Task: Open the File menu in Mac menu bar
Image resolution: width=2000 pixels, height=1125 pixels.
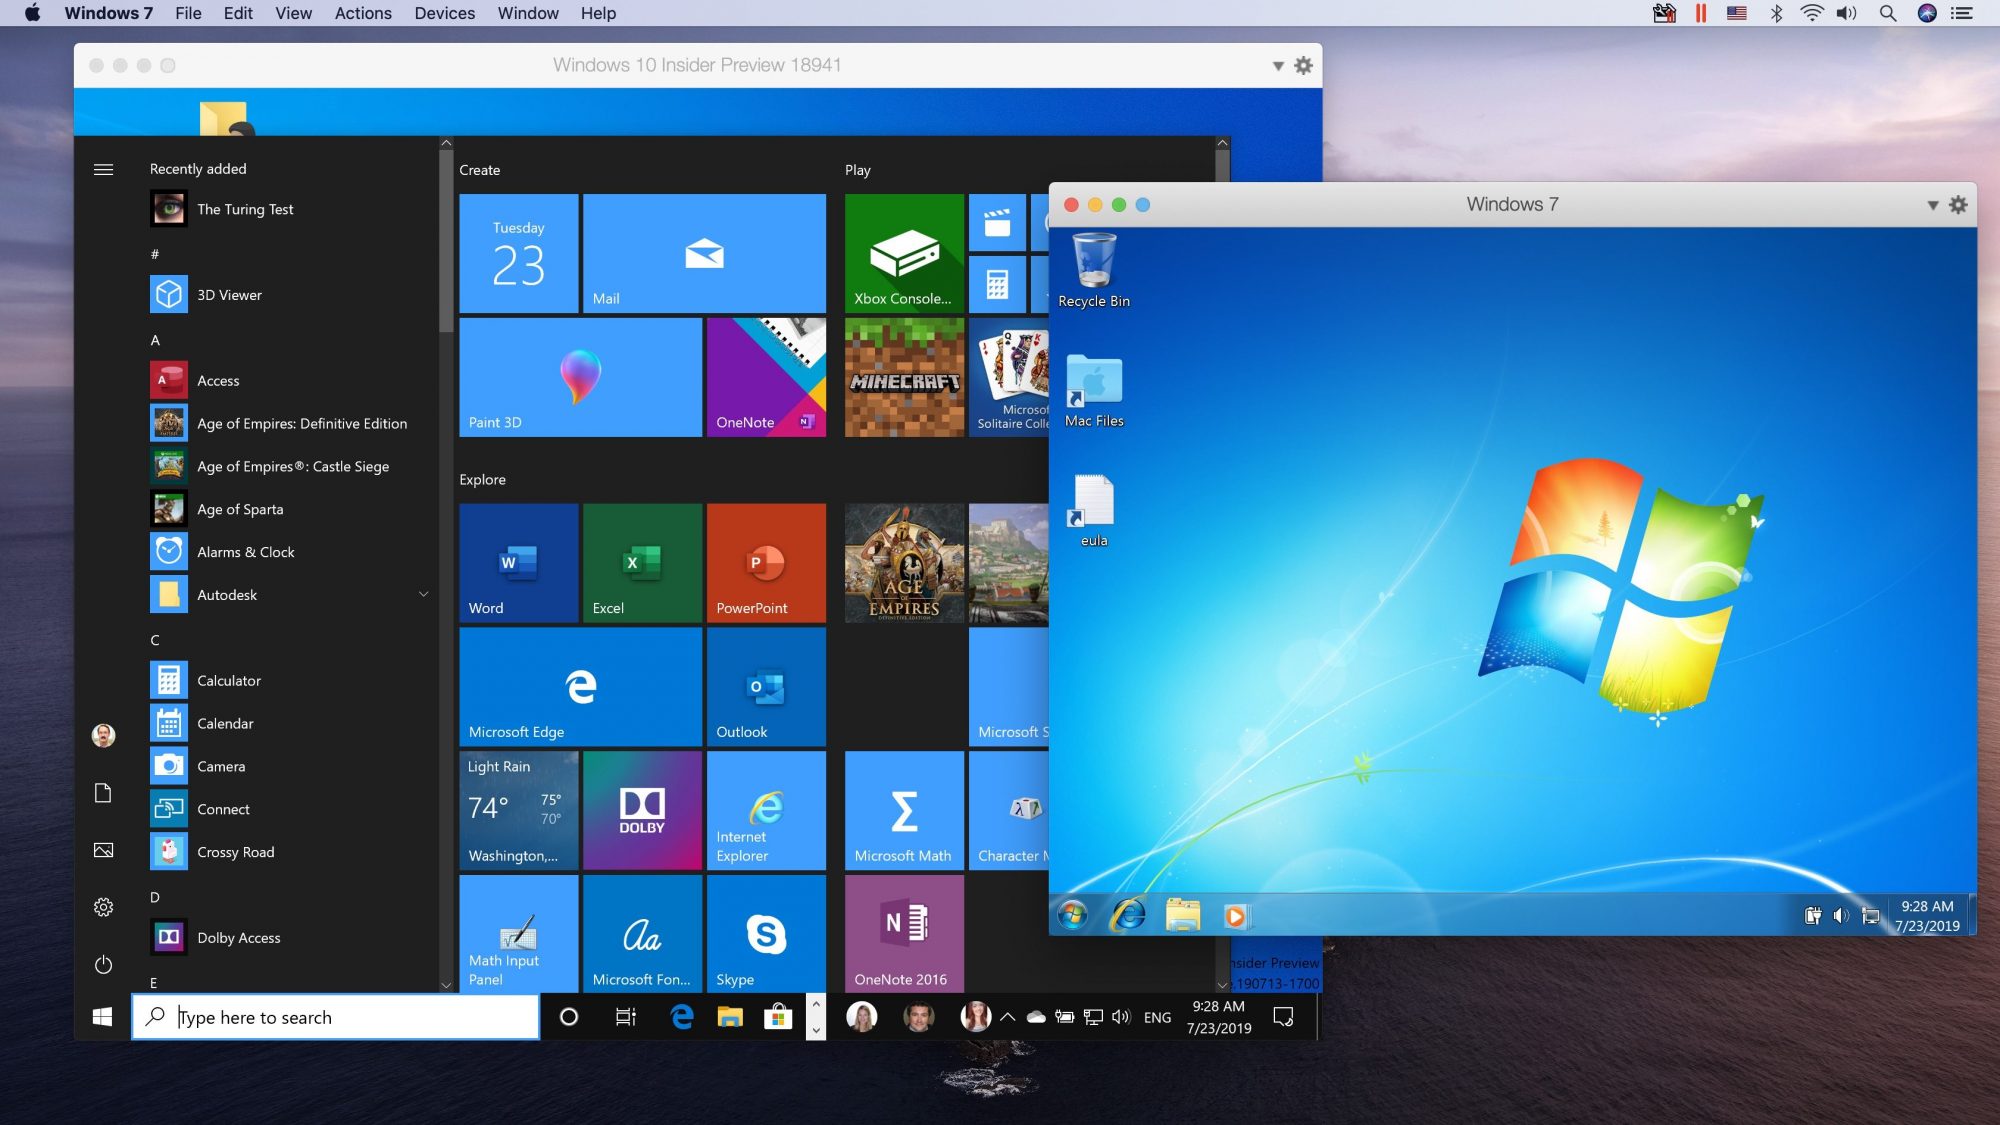Action: (188, 13)
